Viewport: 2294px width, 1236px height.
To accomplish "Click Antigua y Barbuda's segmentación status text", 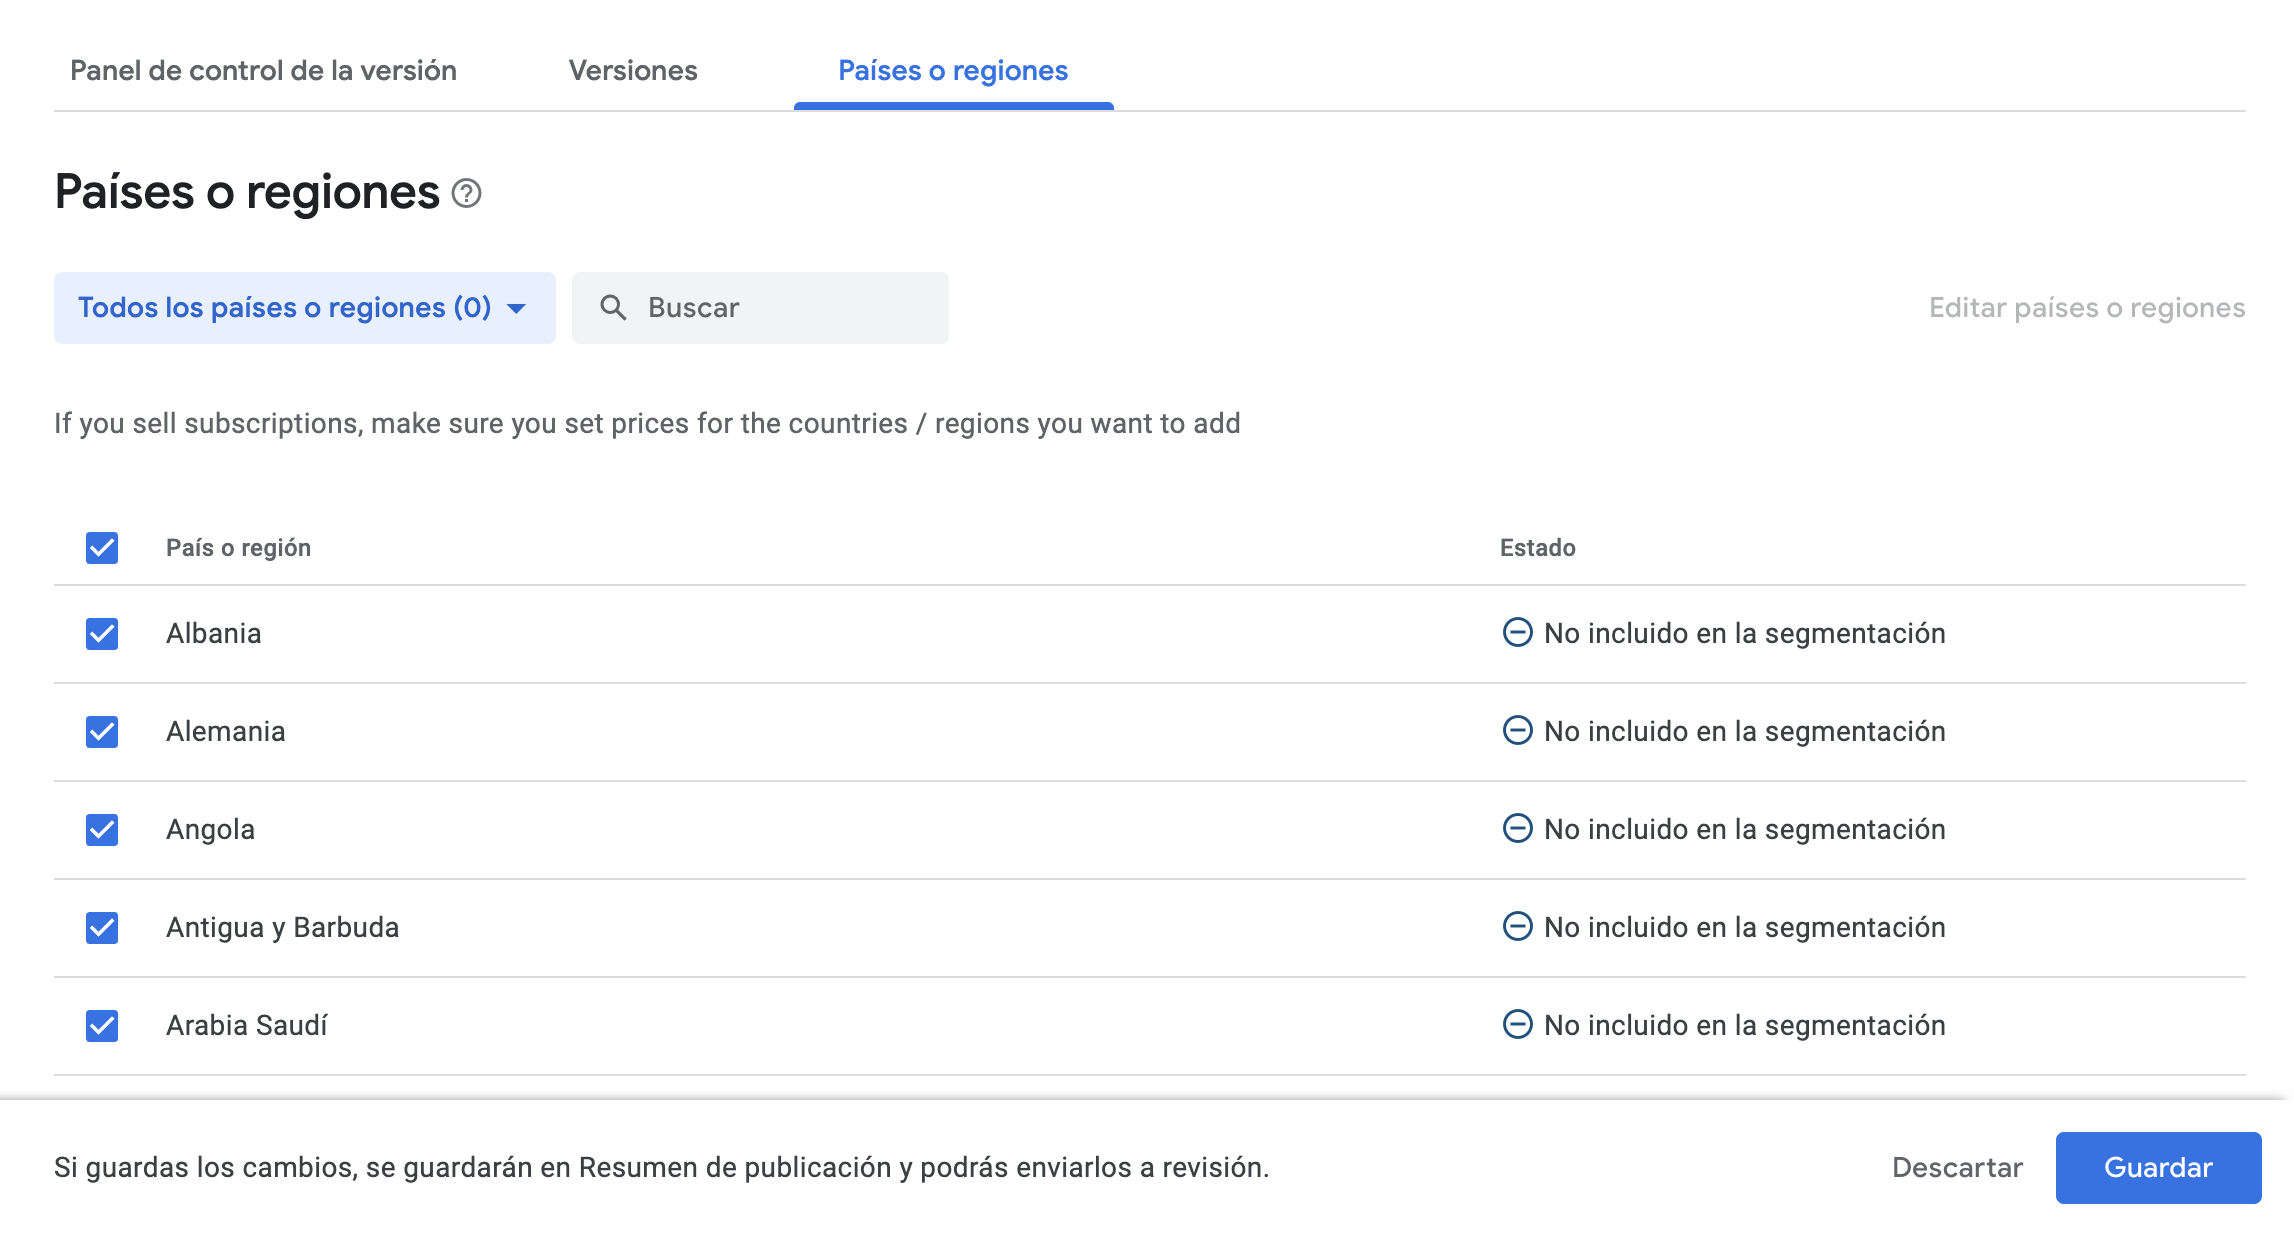I will pyautogui.click(x=1745, y=928).
